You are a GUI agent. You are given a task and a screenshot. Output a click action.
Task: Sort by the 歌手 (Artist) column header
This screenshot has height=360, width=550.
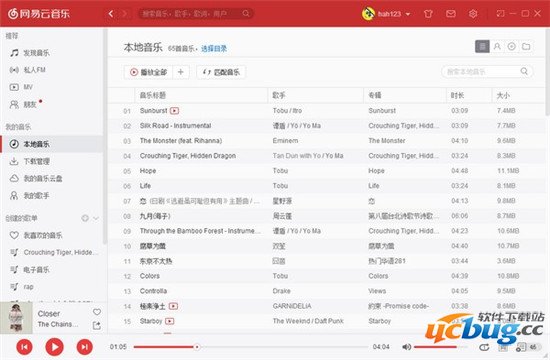pyautogui.click(x=316, y=95)
